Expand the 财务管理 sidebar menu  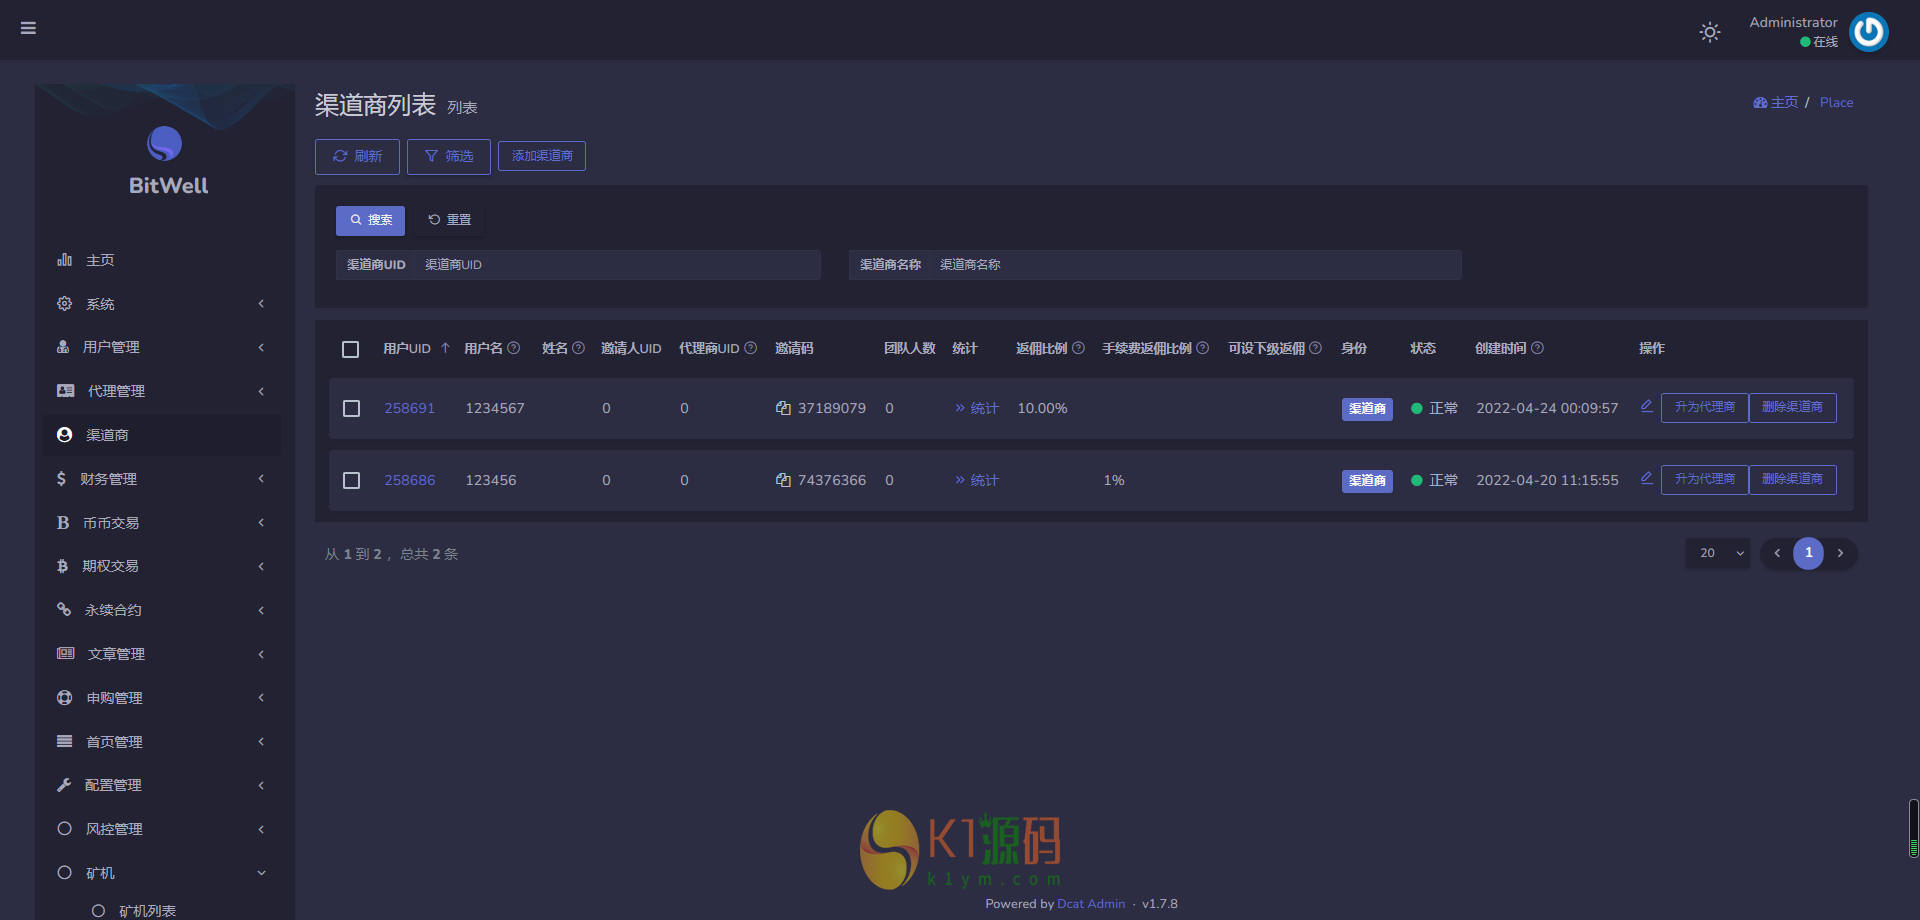(162, 479)
